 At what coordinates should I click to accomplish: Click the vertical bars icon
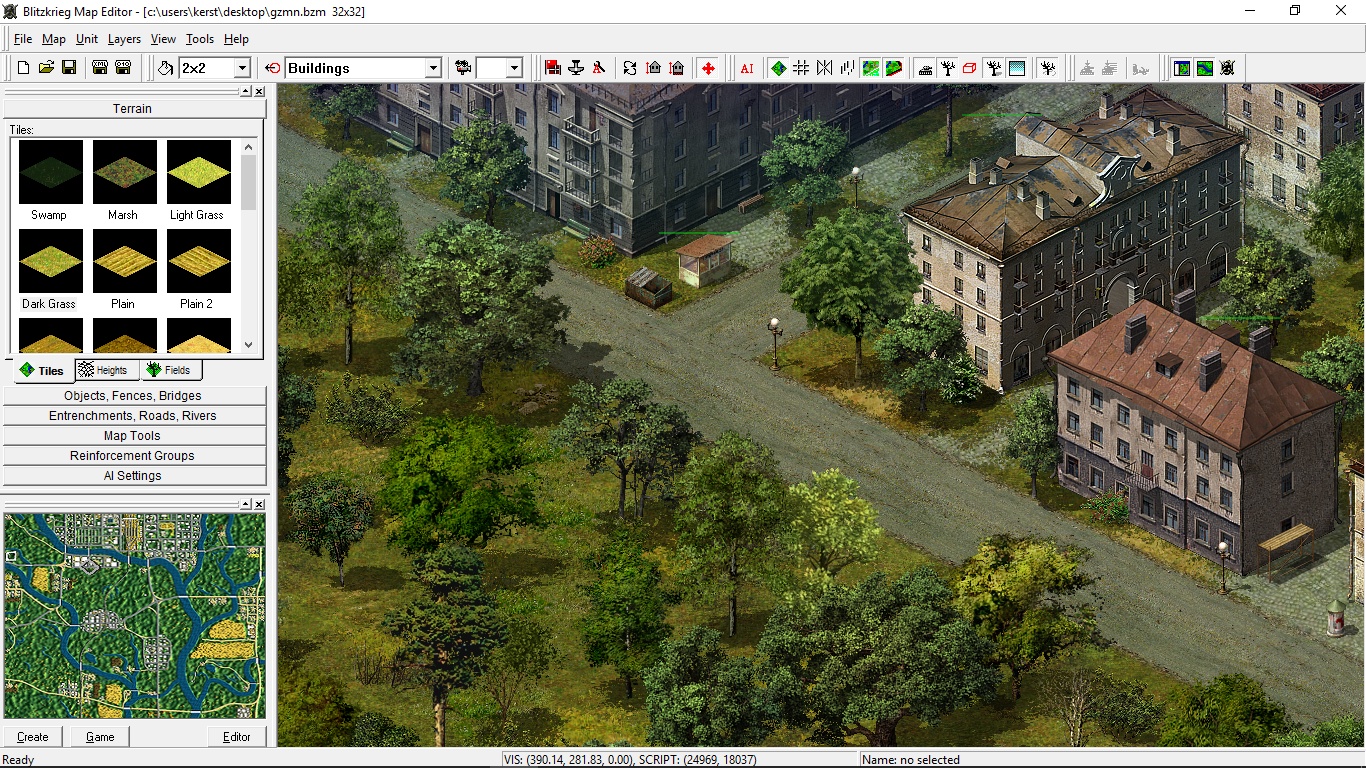pos(847,68)
